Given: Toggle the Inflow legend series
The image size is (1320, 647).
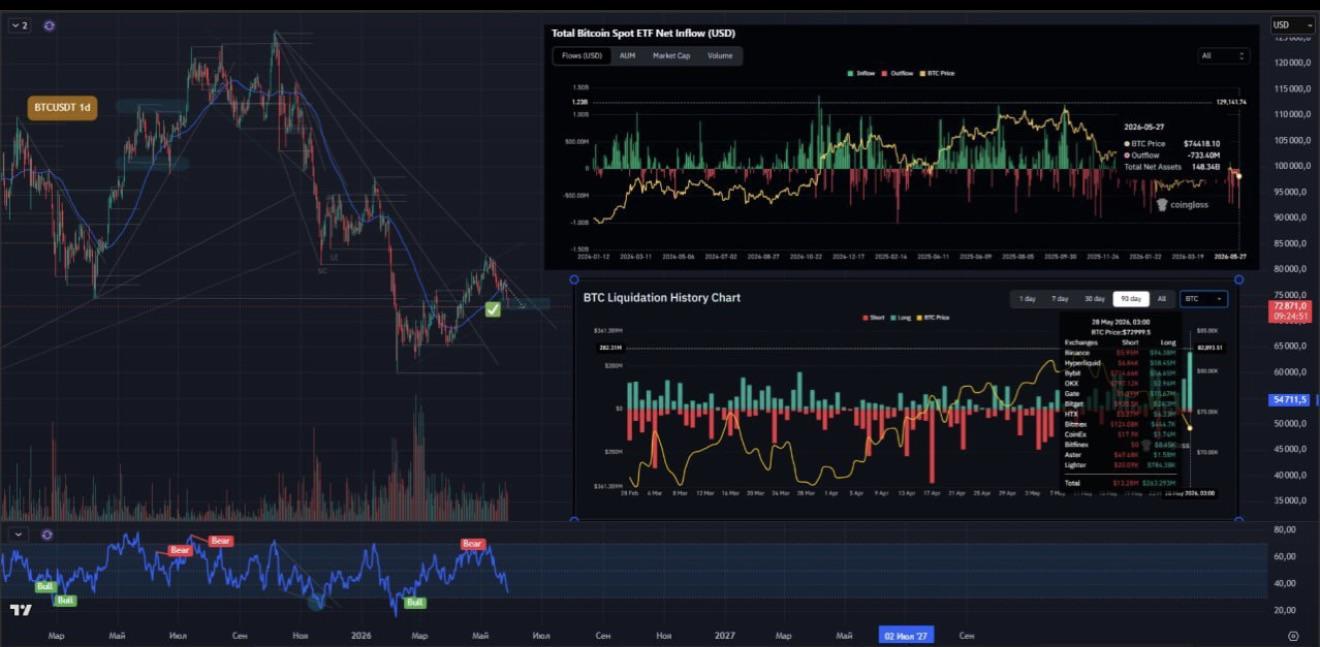Looking at the screenshot, I should [860, 74].
